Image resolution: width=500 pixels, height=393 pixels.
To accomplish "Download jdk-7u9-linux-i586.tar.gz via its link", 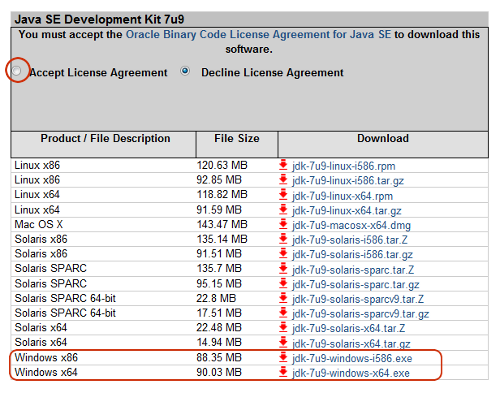I will [x=348, y=181].
